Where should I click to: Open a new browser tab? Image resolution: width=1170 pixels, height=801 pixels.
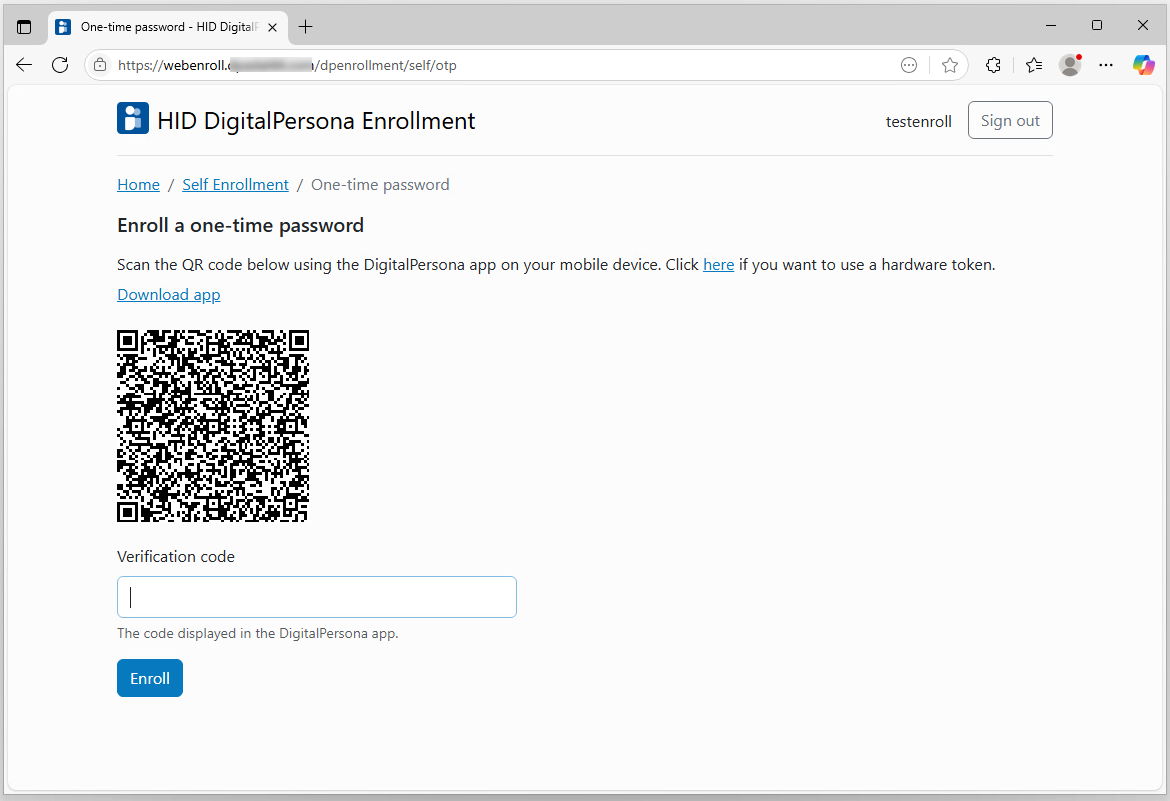coord(306,27)
